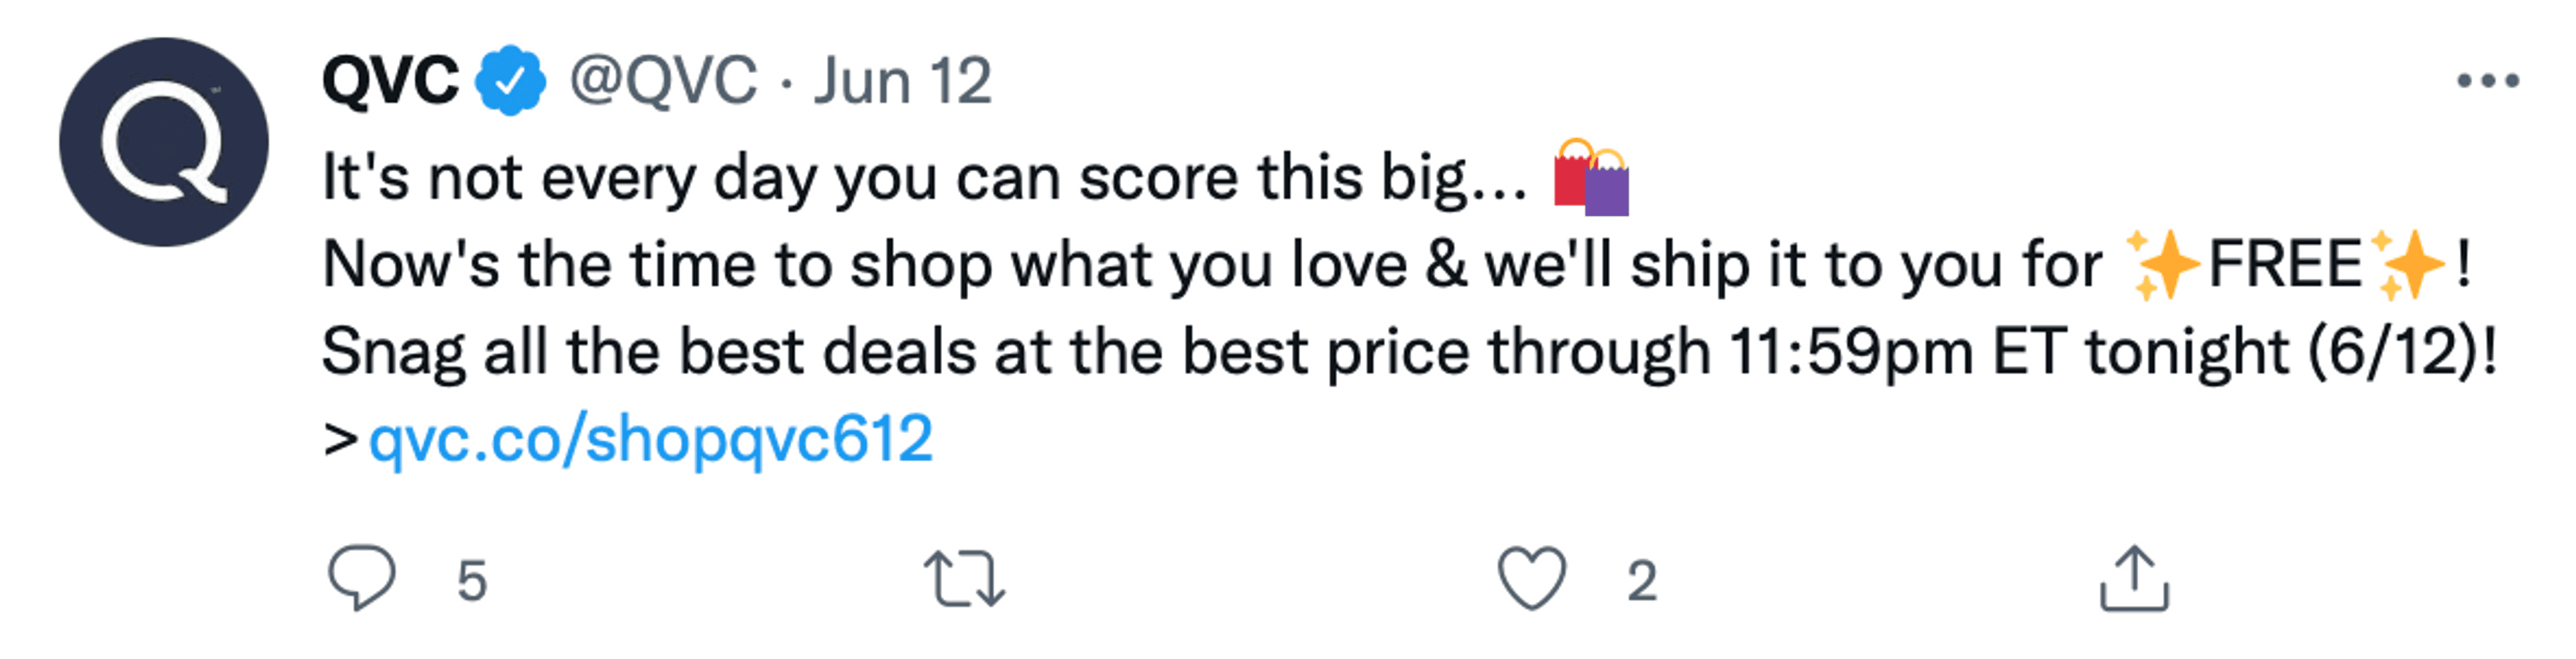Open the qvc.co/shopqvc612 link
This screenshot has width=2576, height=659.
tap(651, 439)
